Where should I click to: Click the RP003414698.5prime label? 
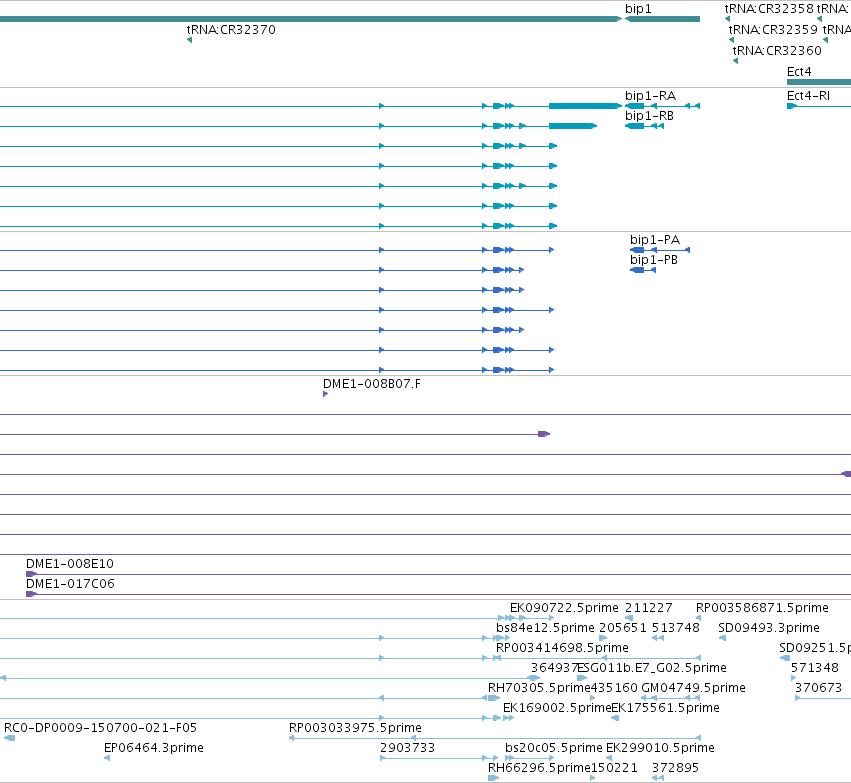562,647
